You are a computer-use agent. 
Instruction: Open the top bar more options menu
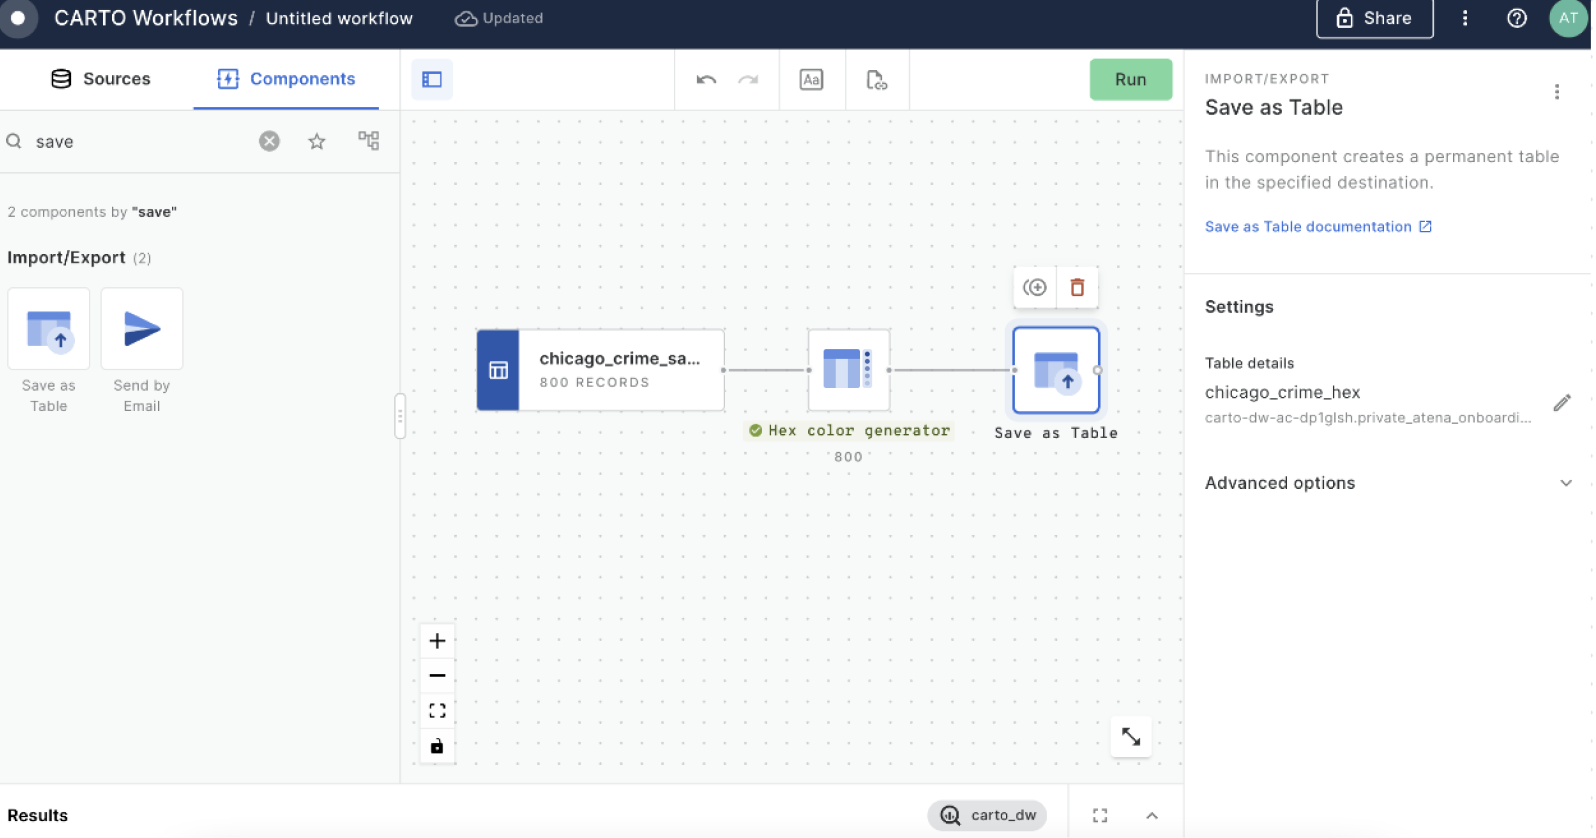(x=1465, y=18)
